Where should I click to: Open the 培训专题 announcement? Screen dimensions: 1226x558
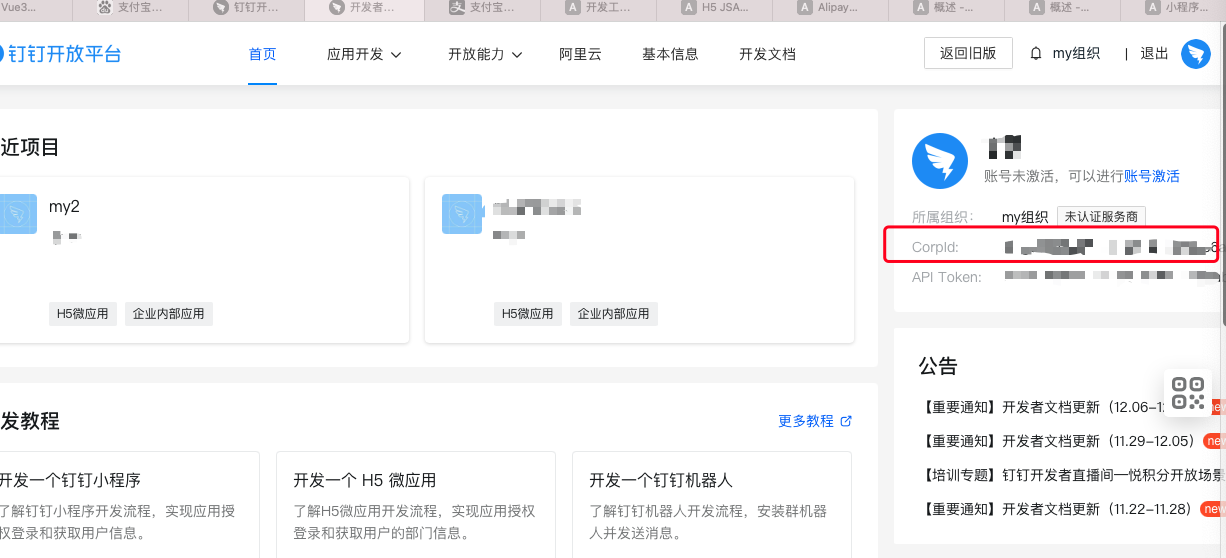1070,475
